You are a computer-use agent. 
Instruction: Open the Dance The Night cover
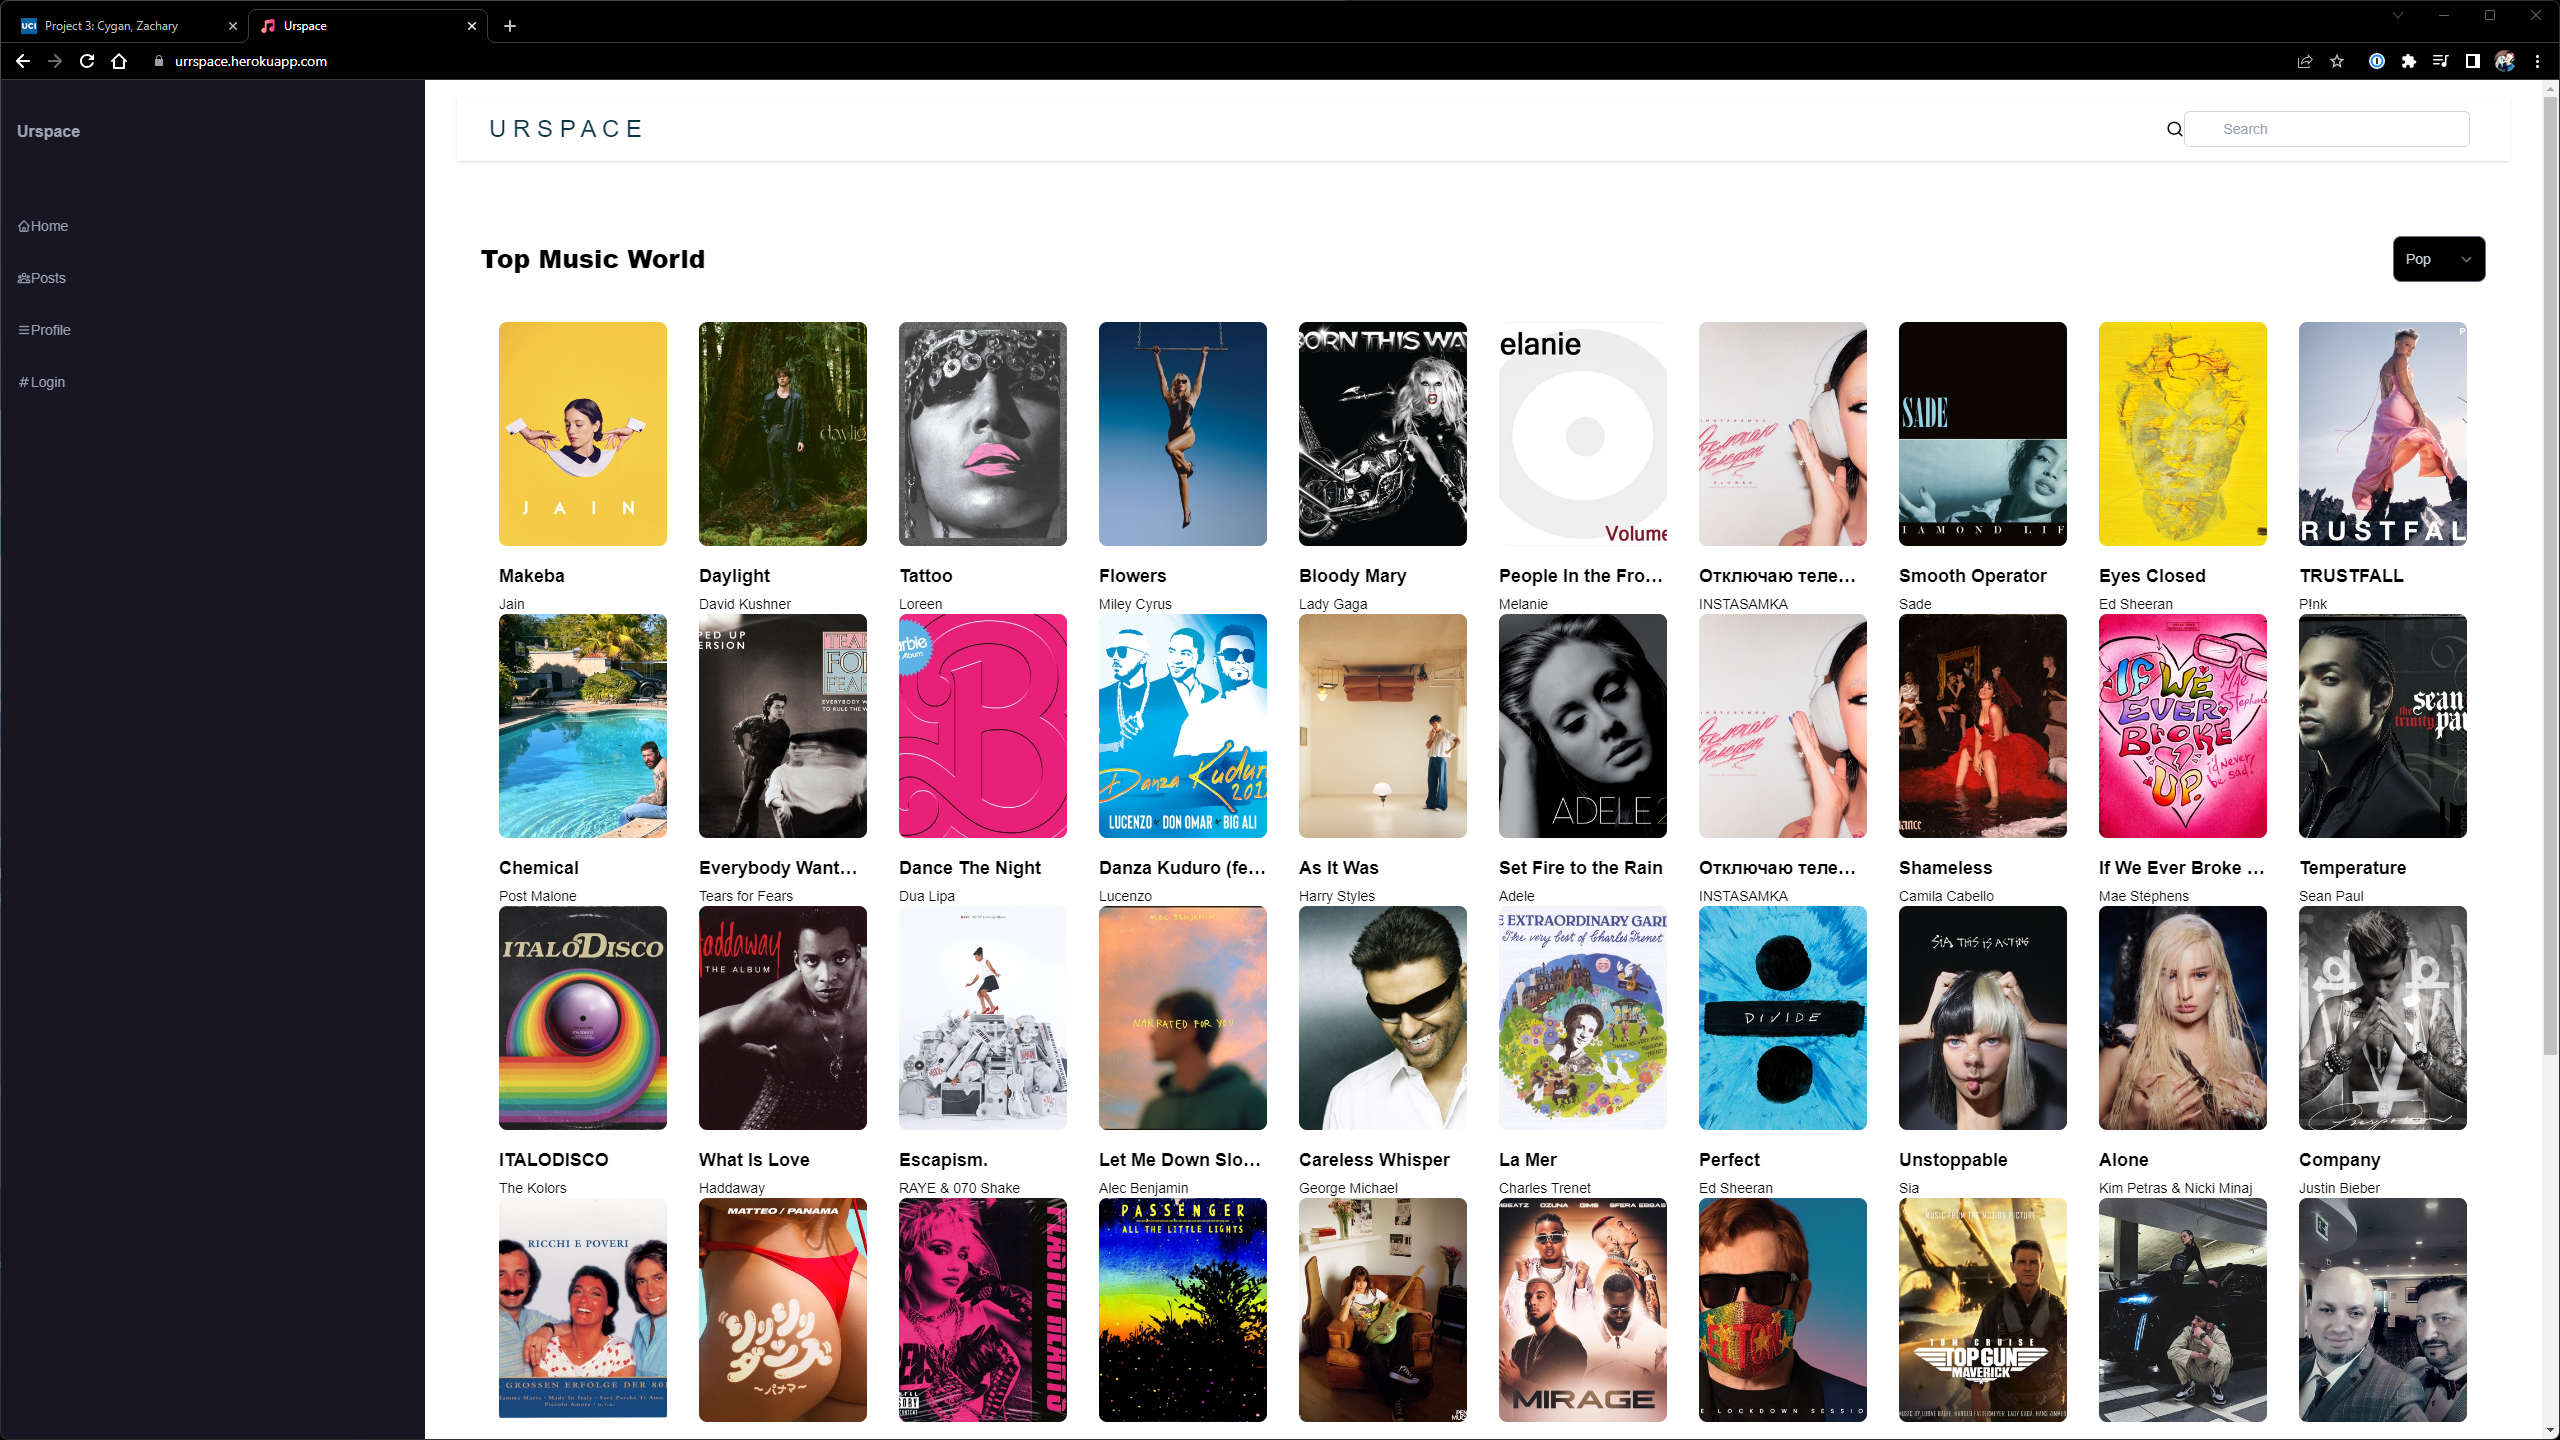click(983, 726)
